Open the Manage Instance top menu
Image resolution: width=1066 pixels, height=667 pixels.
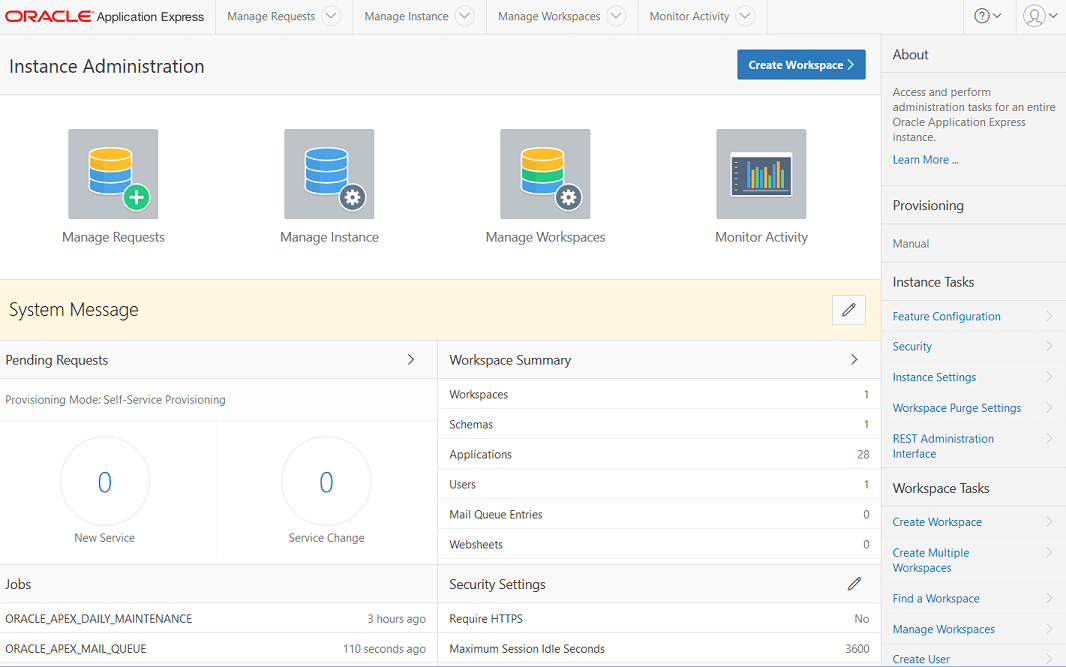click(407, 16)
